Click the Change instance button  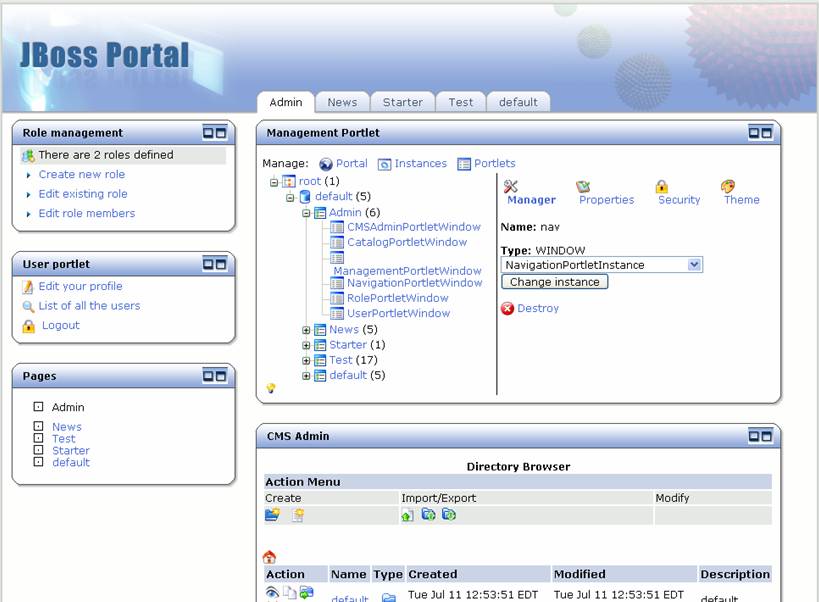555,282
